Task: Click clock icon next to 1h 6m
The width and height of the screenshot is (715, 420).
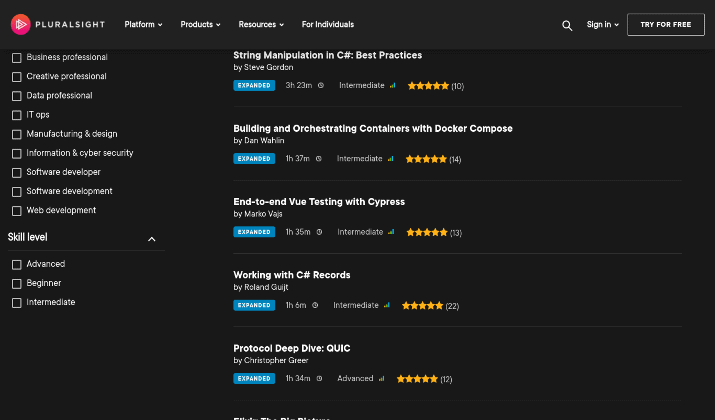Action: [315, 305]
